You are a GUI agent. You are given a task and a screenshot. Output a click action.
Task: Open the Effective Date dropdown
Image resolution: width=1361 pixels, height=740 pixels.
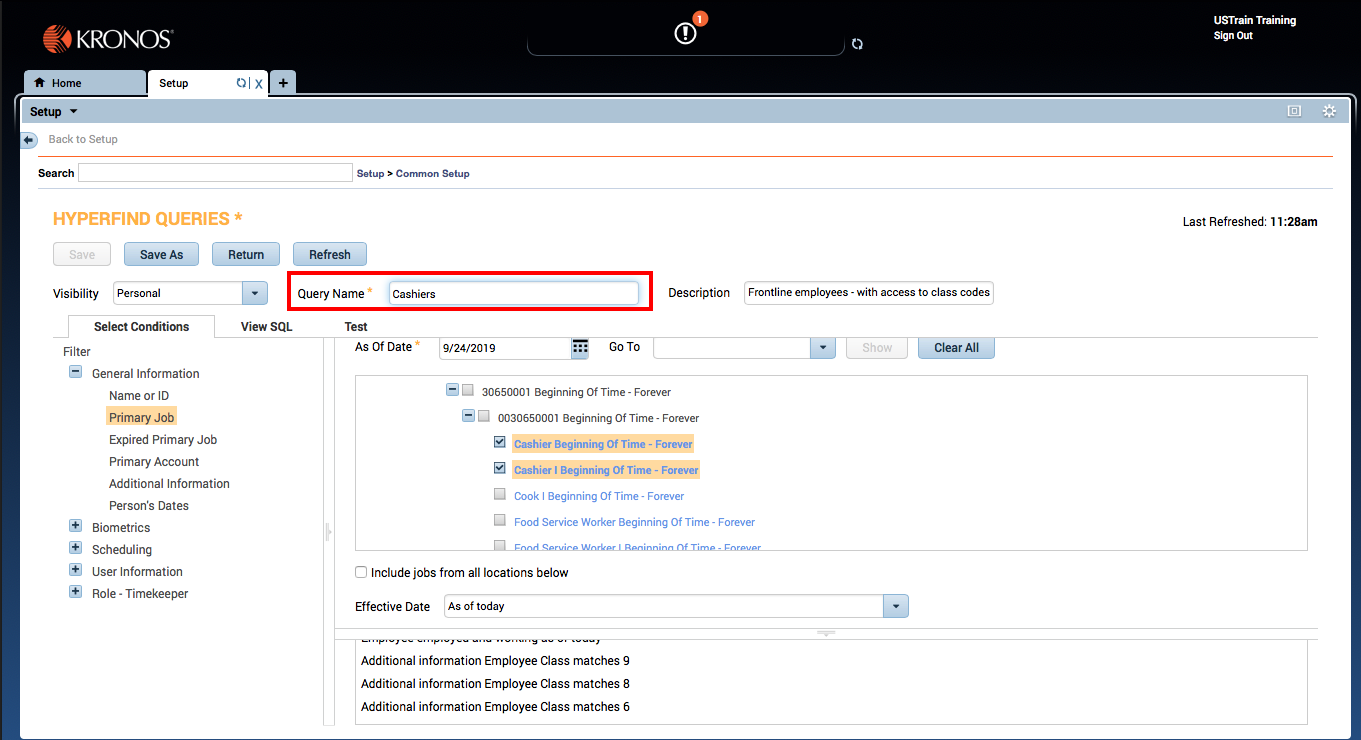point(895,606)
